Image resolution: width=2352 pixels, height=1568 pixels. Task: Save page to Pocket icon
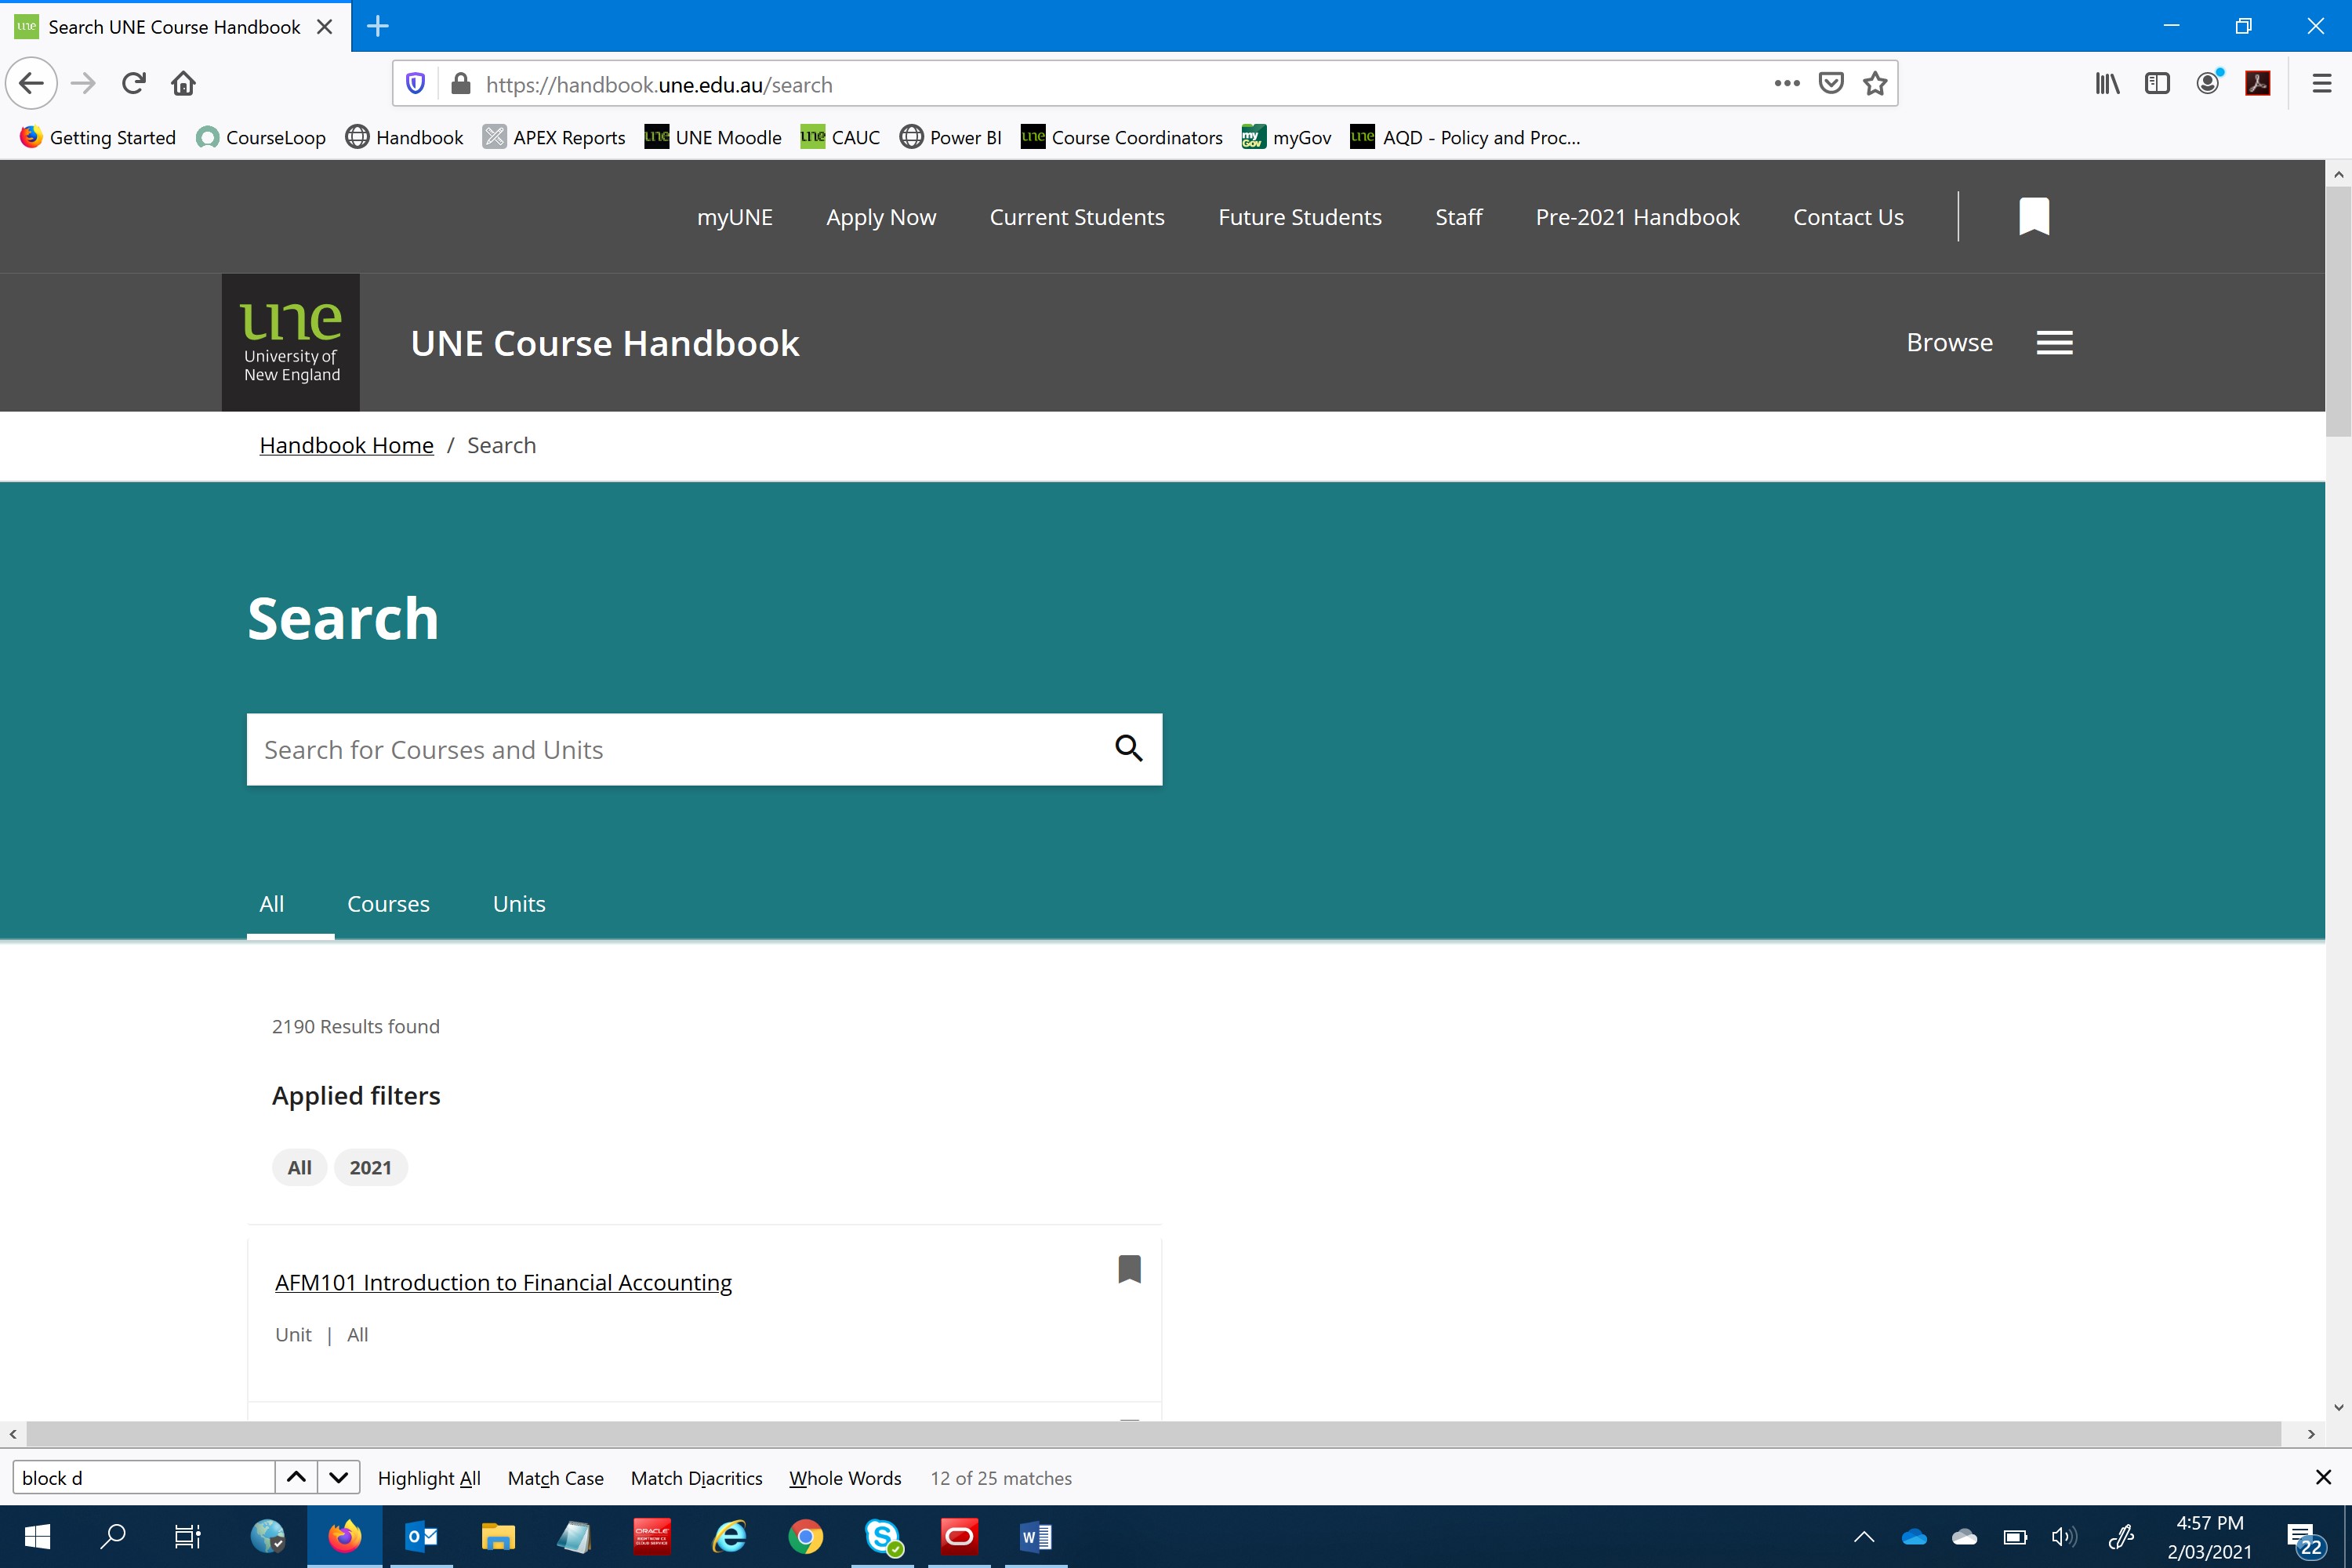pyautogui.click(x=1831, y=84)
